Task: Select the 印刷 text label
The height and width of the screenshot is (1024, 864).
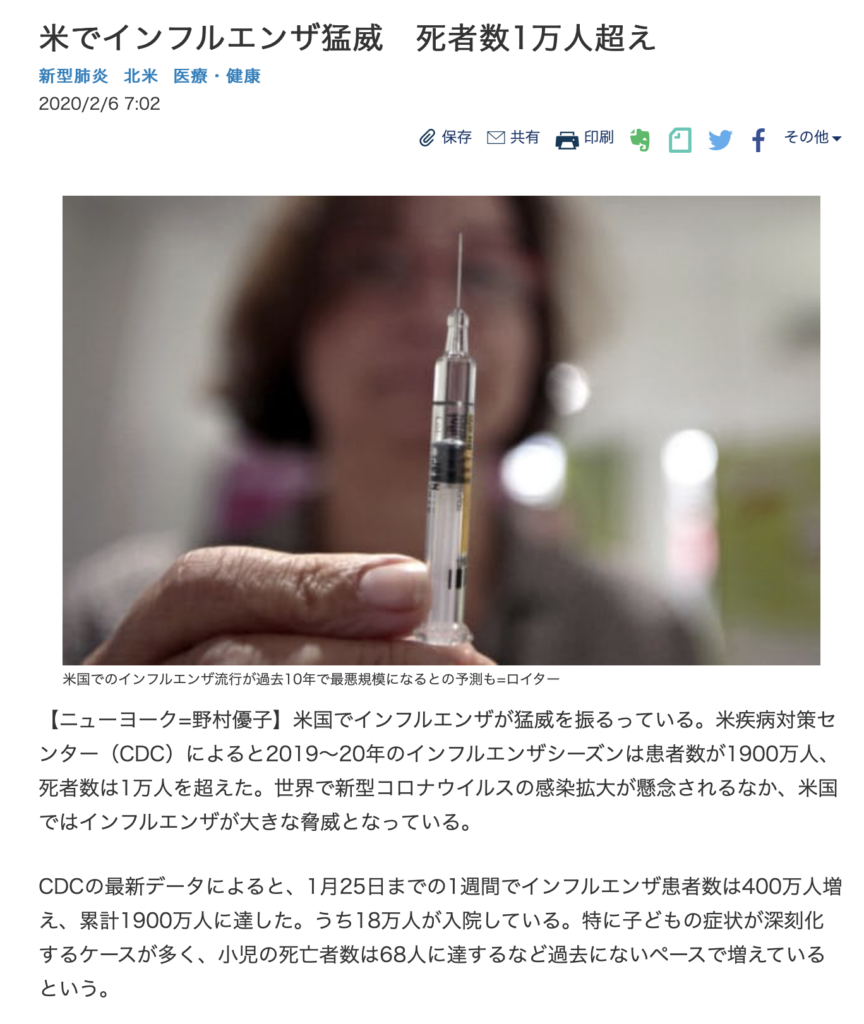Action: coord(599,137)
